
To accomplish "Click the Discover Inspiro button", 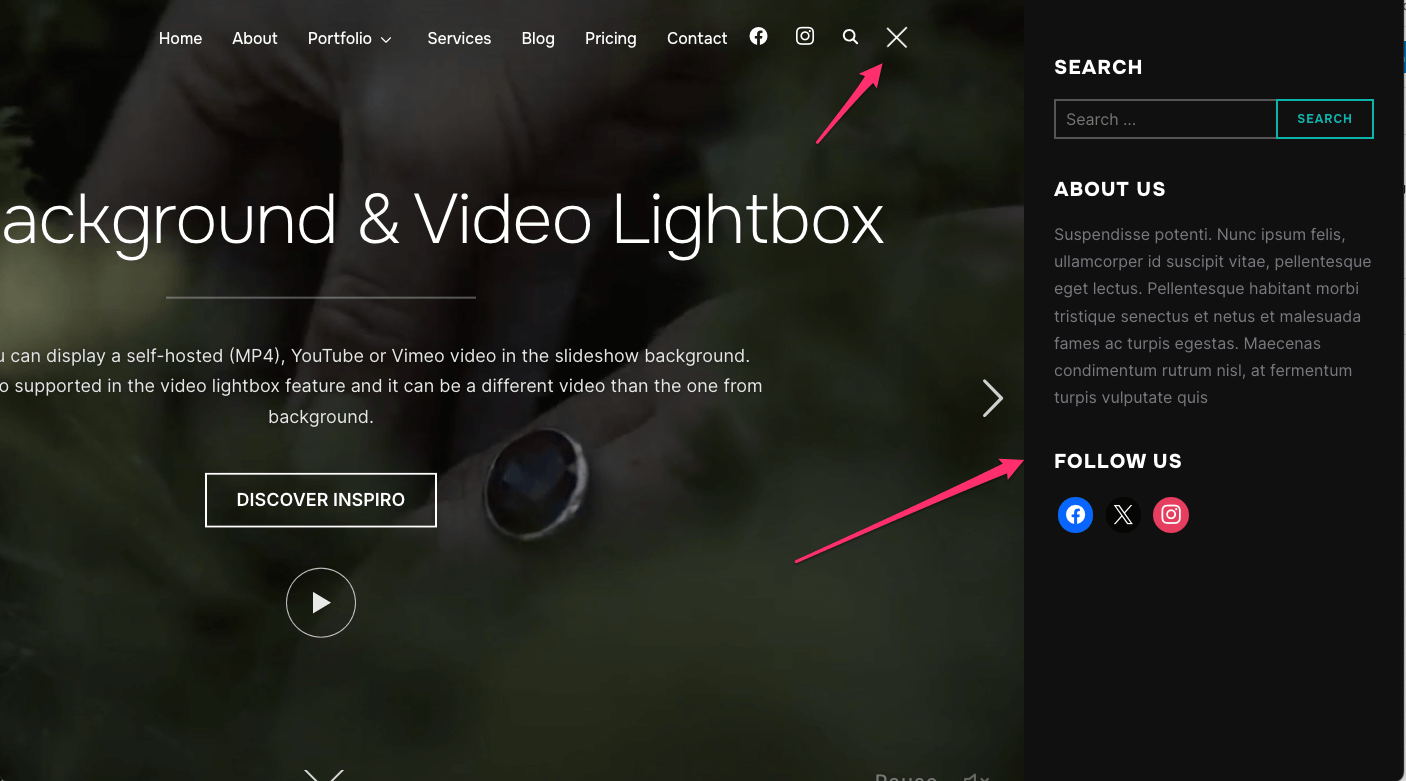I will click(x=321, y=500).
